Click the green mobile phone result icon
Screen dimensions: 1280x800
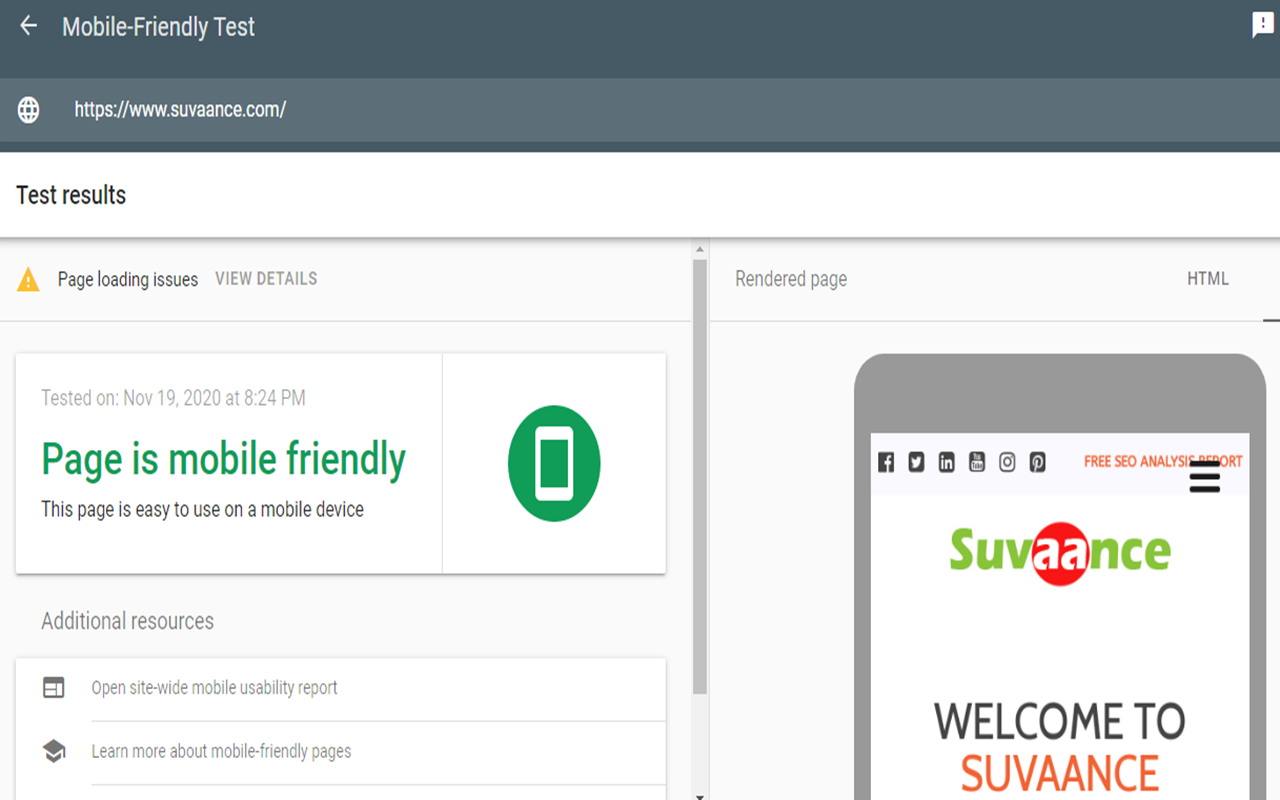pyautogui.click(x=554, y=464)
